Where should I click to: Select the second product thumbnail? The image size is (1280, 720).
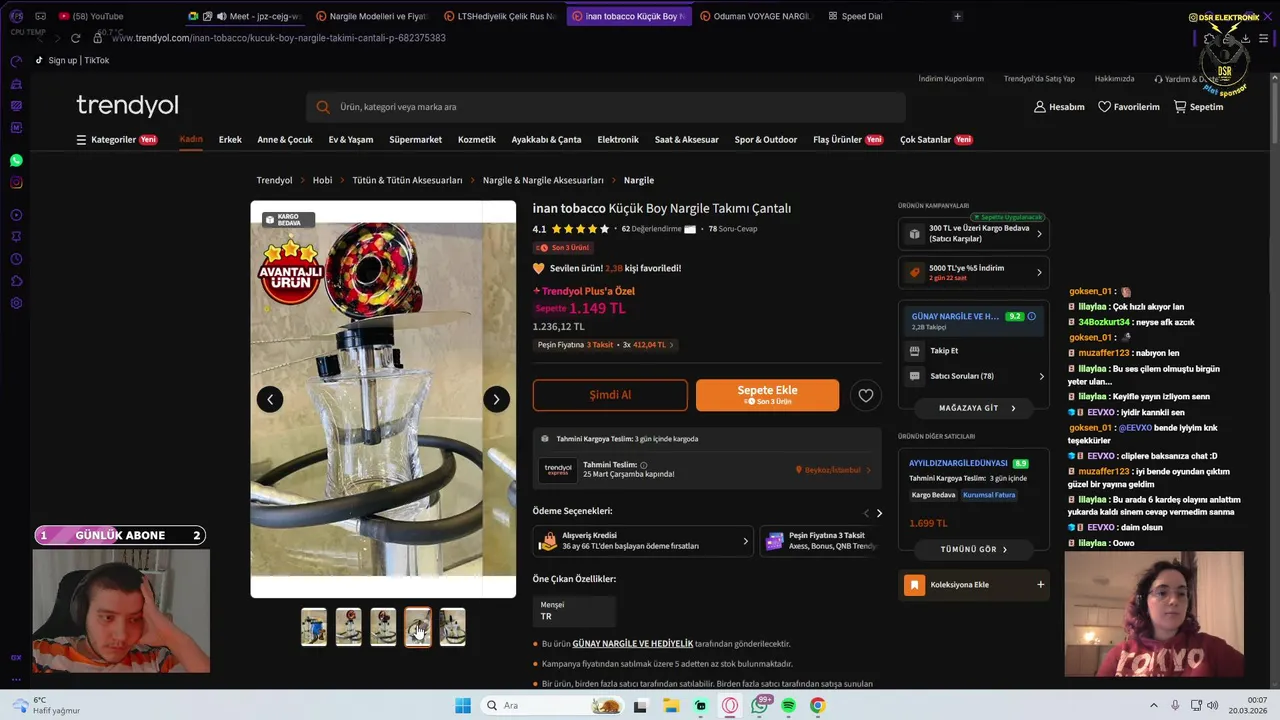click(x=348, y=627)
